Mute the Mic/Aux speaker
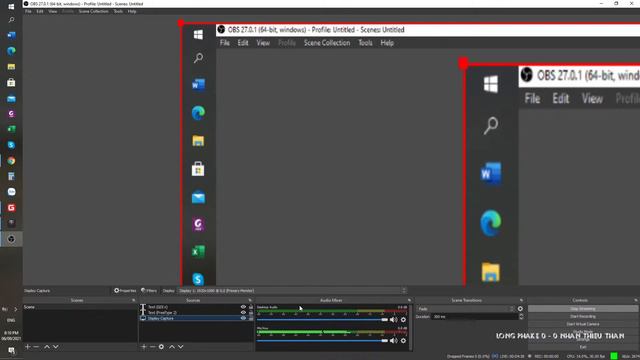This screenshot has height=360, width=640. pos(393,340)
